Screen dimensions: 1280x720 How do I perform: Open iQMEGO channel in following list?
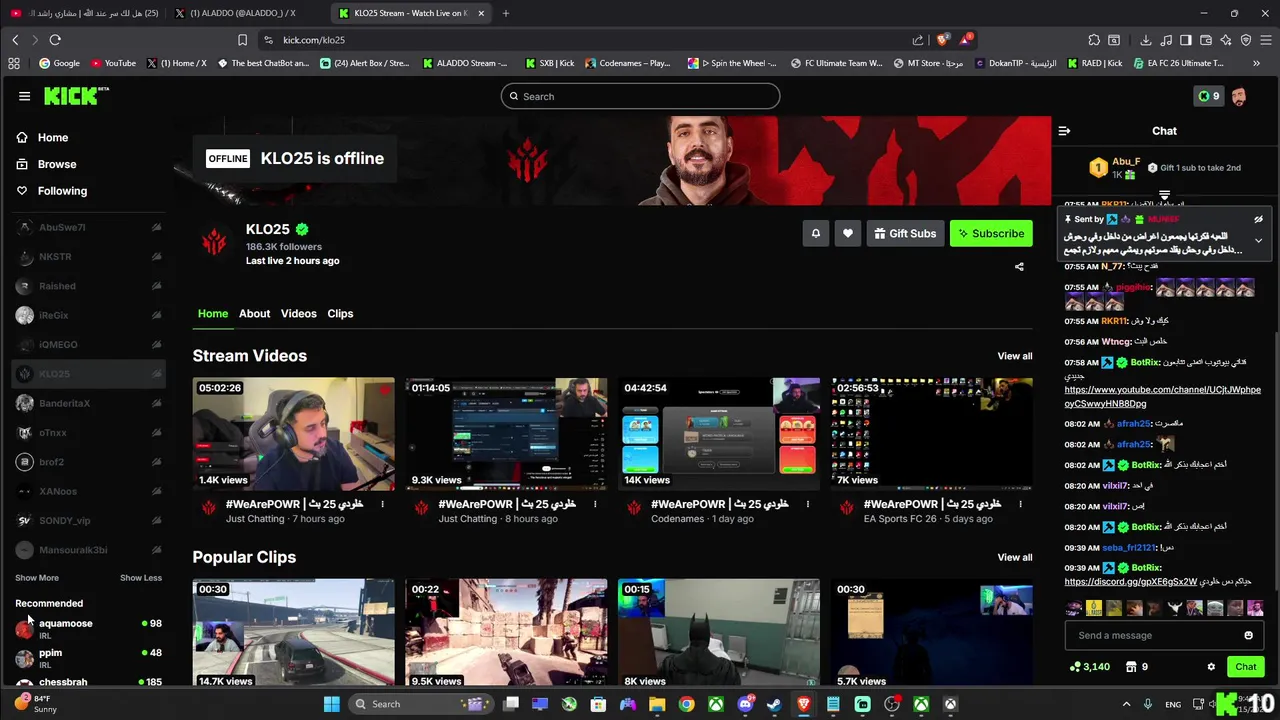pyautogui.click(x=88, y=345)
